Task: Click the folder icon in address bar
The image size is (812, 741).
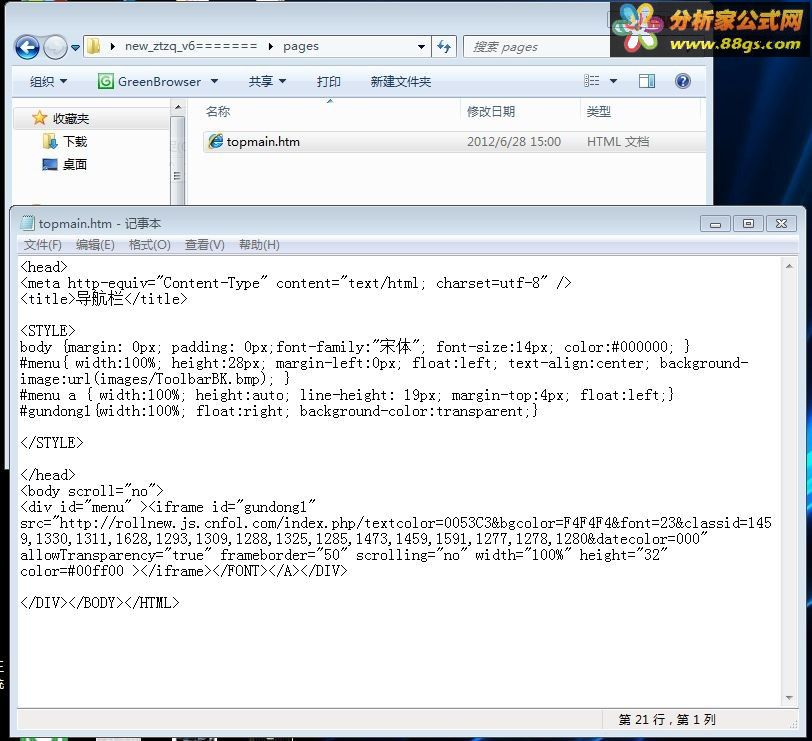Action: point(94,46)
